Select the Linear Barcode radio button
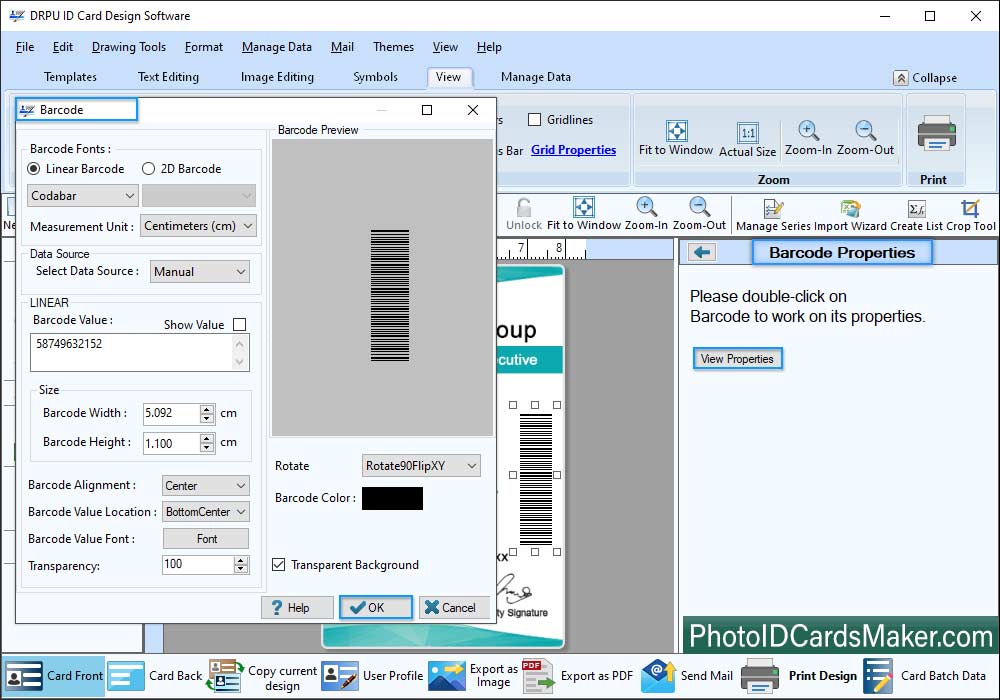The image size is (1000, 700). [34, 169]
